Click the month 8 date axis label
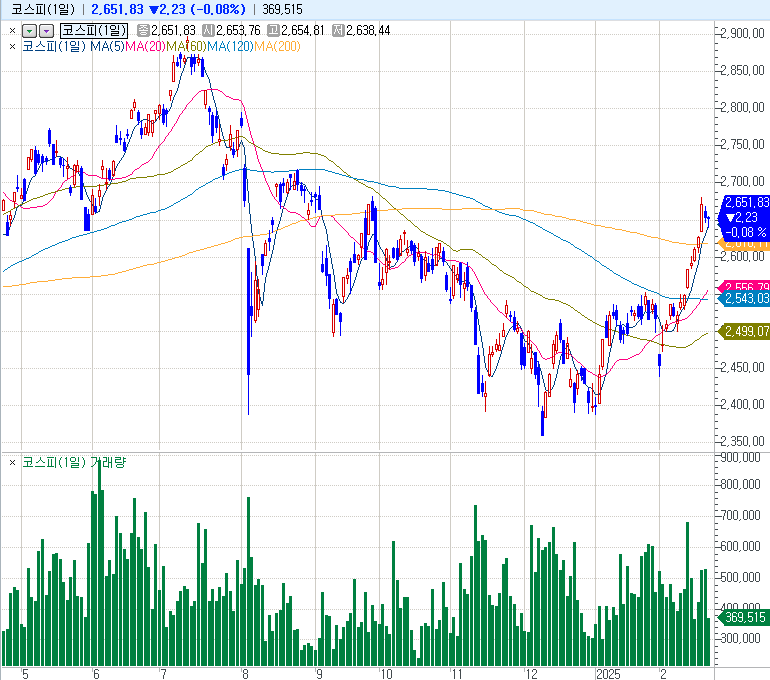 click(245, 674)
